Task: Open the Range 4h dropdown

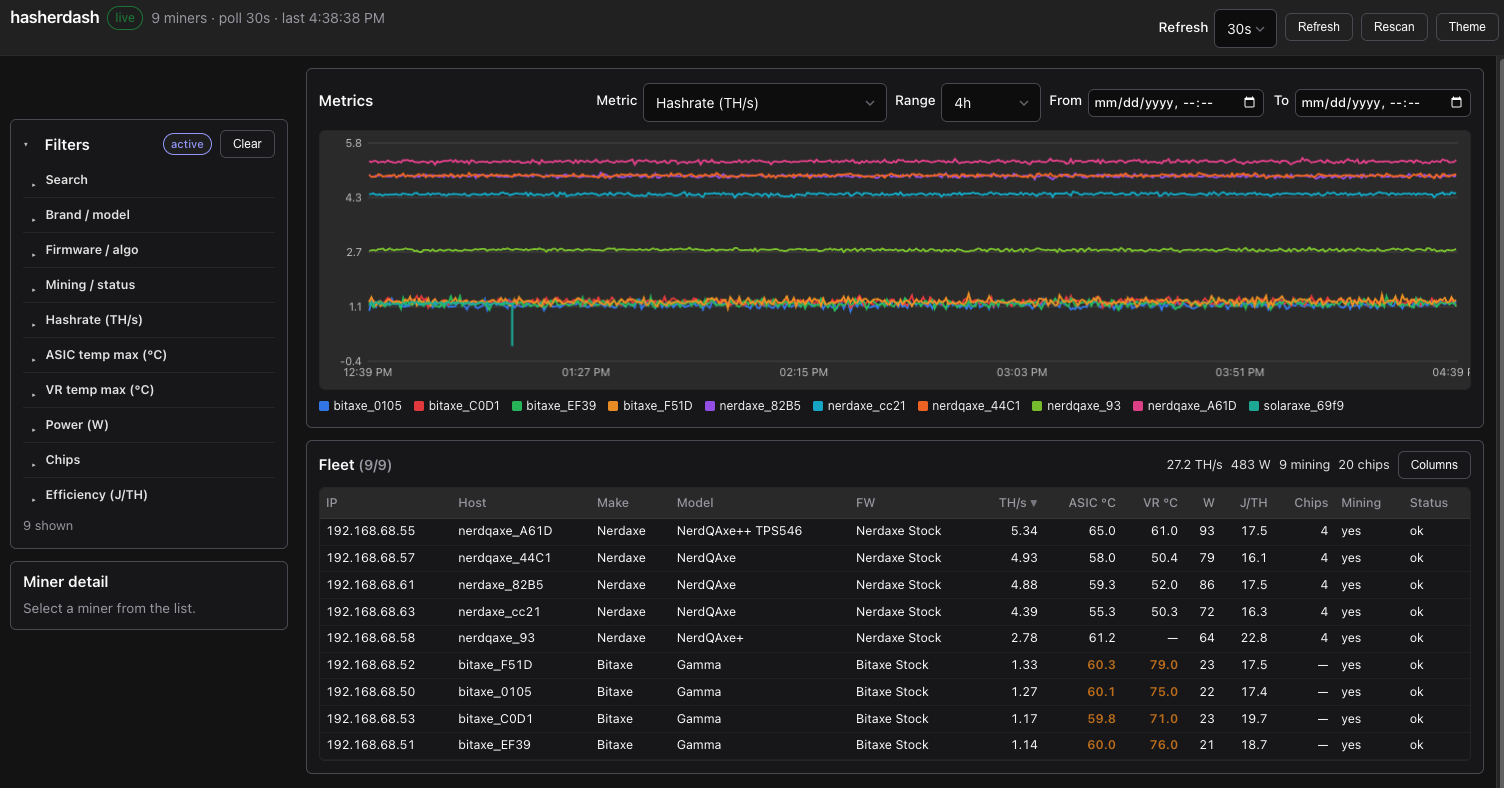Action: click(x=991, y=102)
